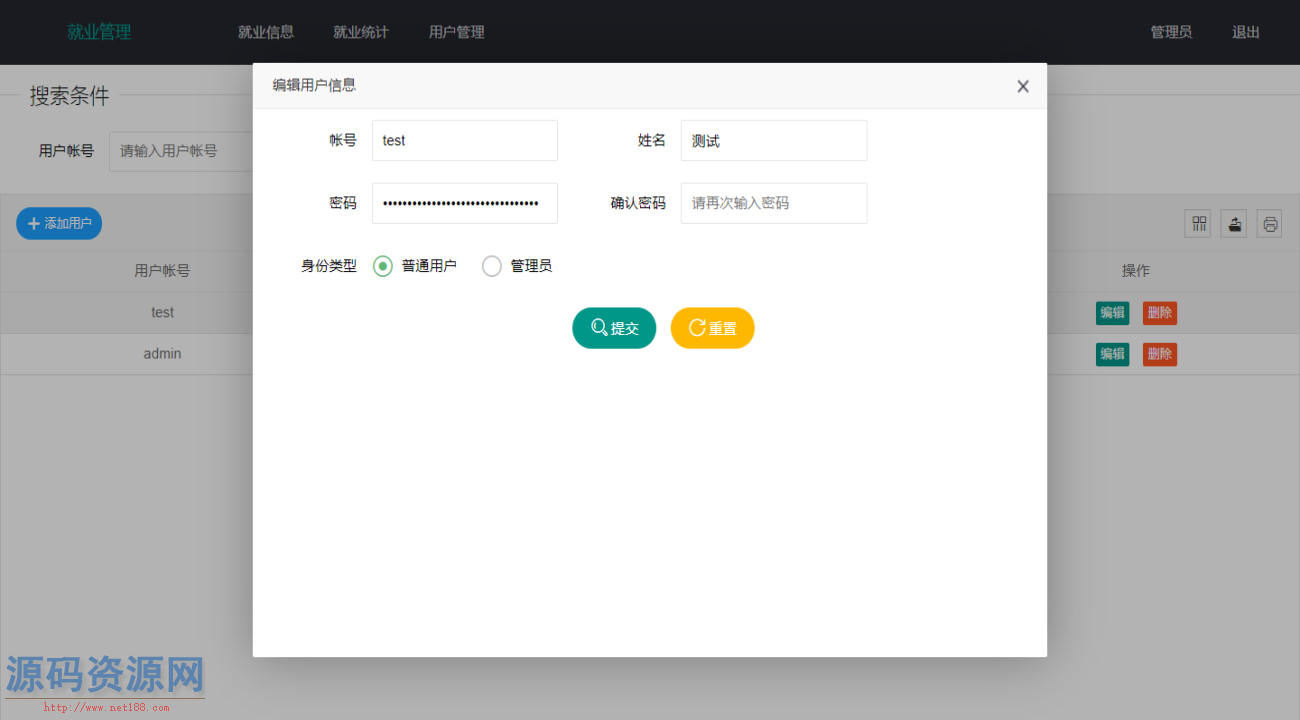Log out via 退出
This screenshot has height=720, width=1300.
tap(1246, 32)
